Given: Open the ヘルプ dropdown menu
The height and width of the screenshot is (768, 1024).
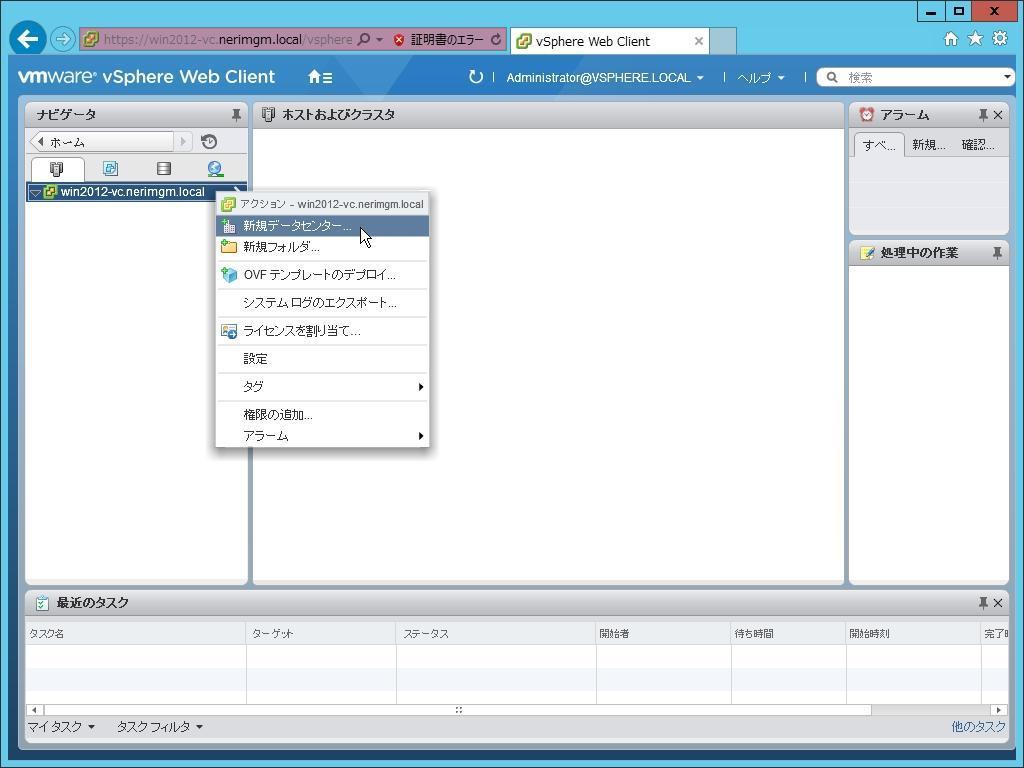Looking at the screenshot, I should (x=761, y=78).
